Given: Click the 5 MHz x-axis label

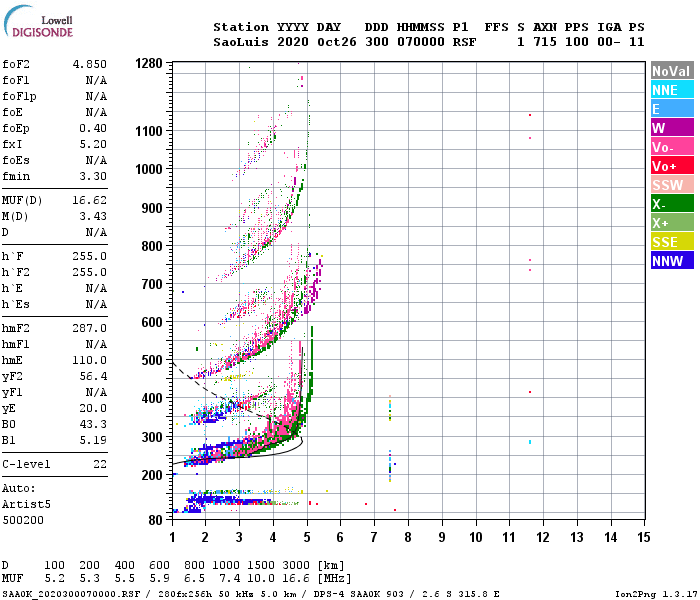Looking at the screenshot, I should pyautogui.click(x=307, y=537).
